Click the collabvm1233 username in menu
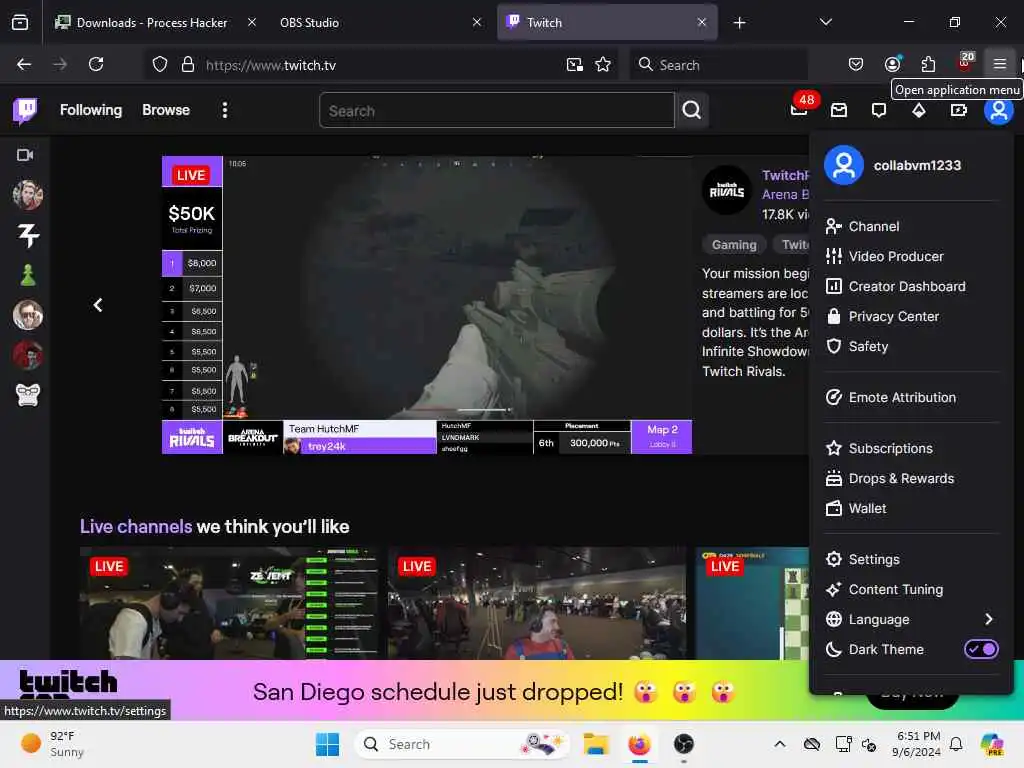The height and width of the screenshot is (768, 1024). pyautogui.click(x=917, y=166)
